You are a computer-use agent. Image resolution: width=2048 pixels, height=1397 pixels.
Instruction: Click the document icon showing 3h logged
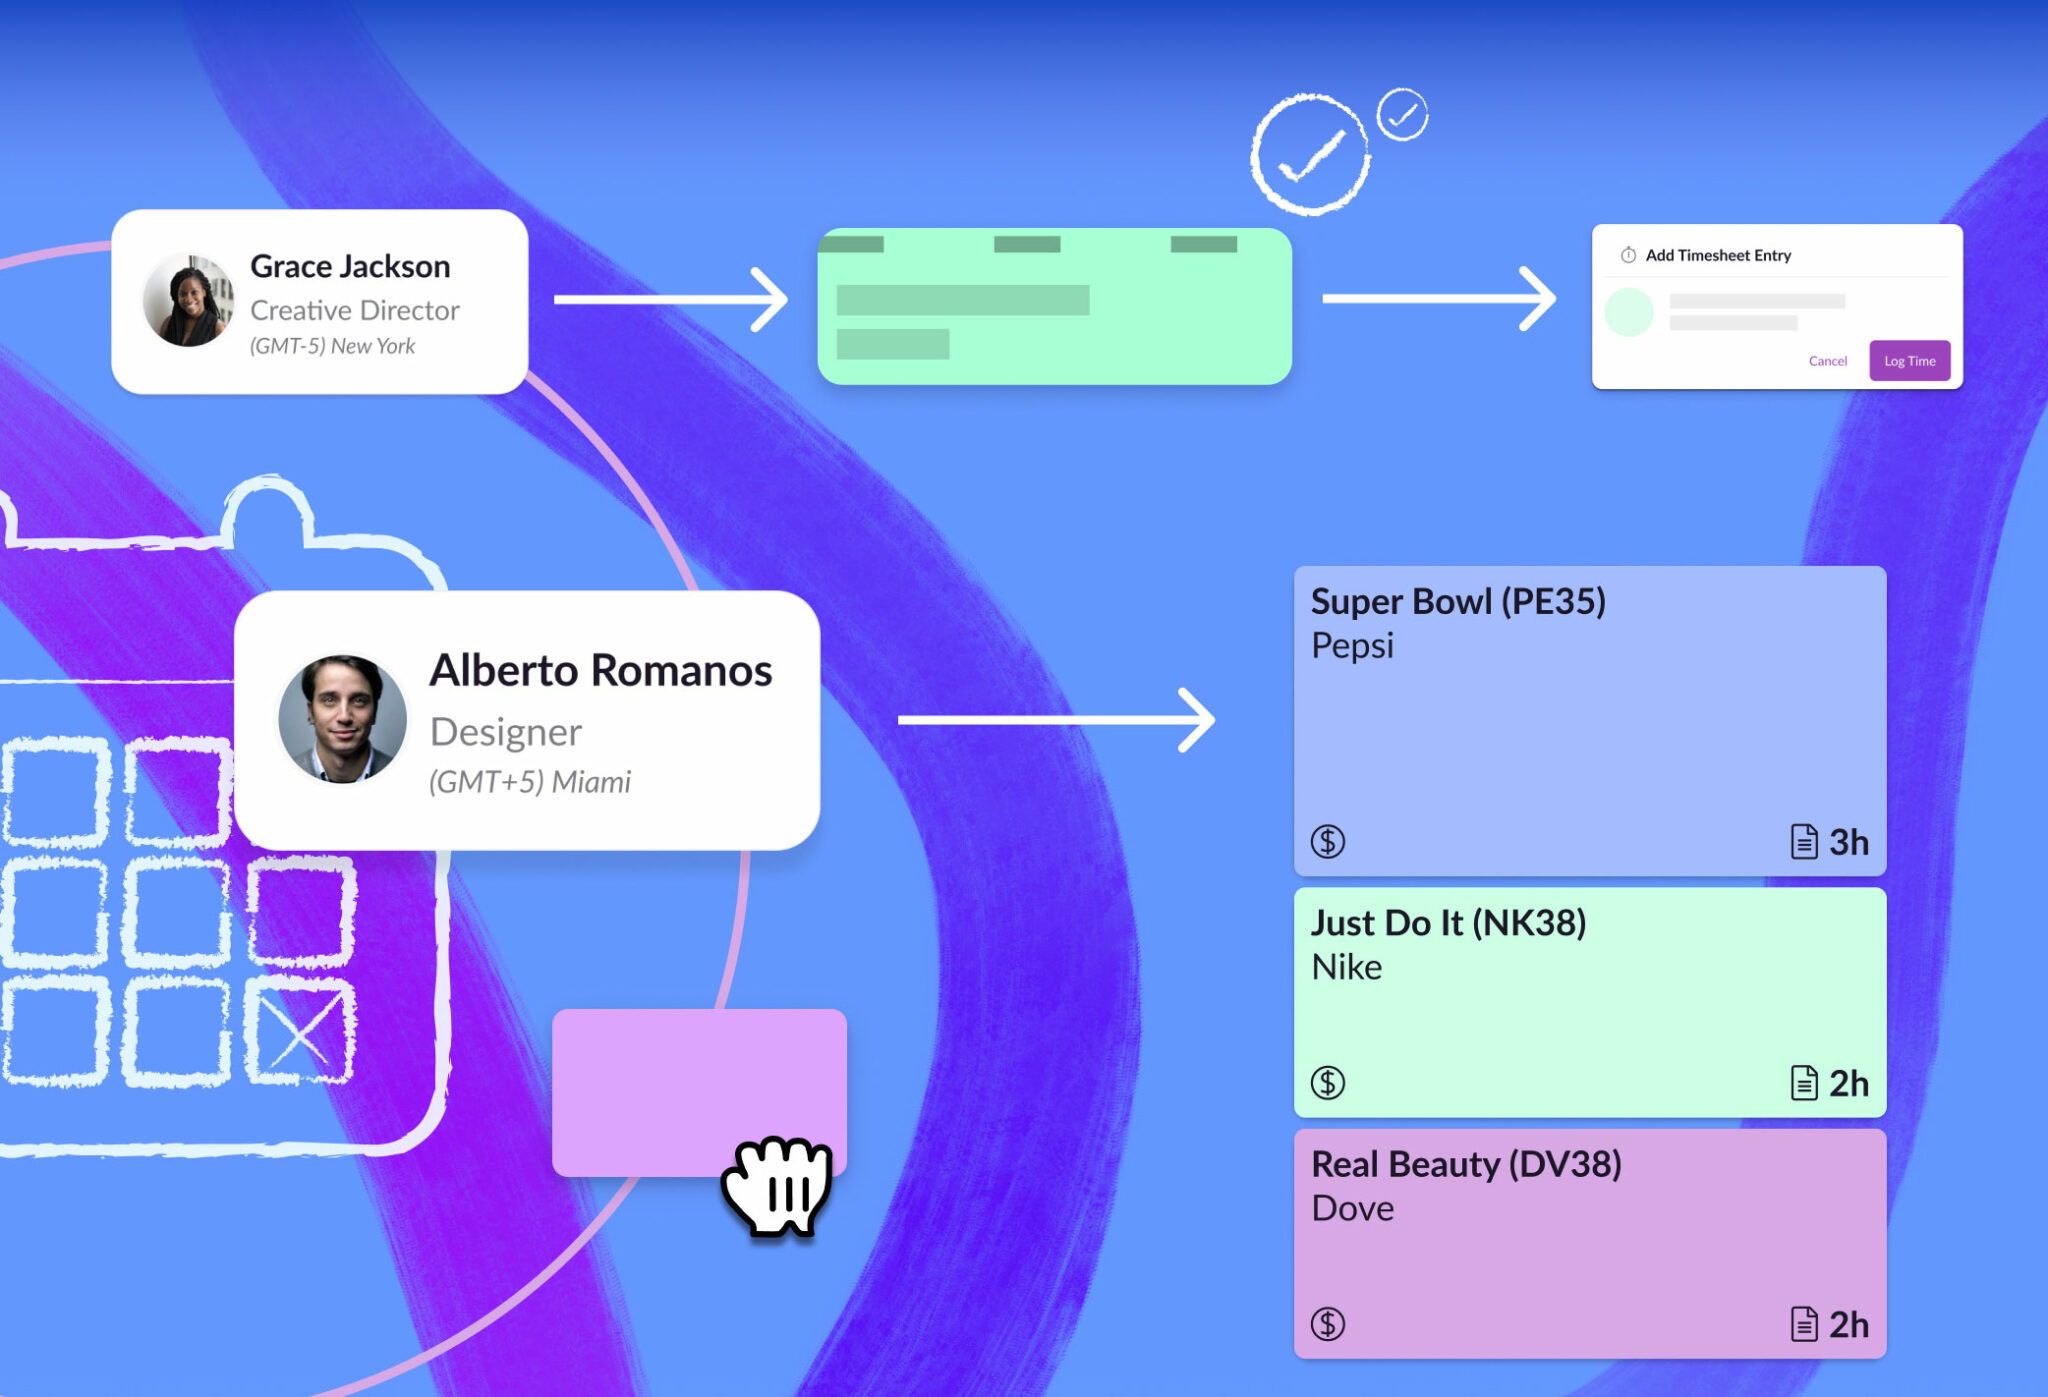point(1803,841)
